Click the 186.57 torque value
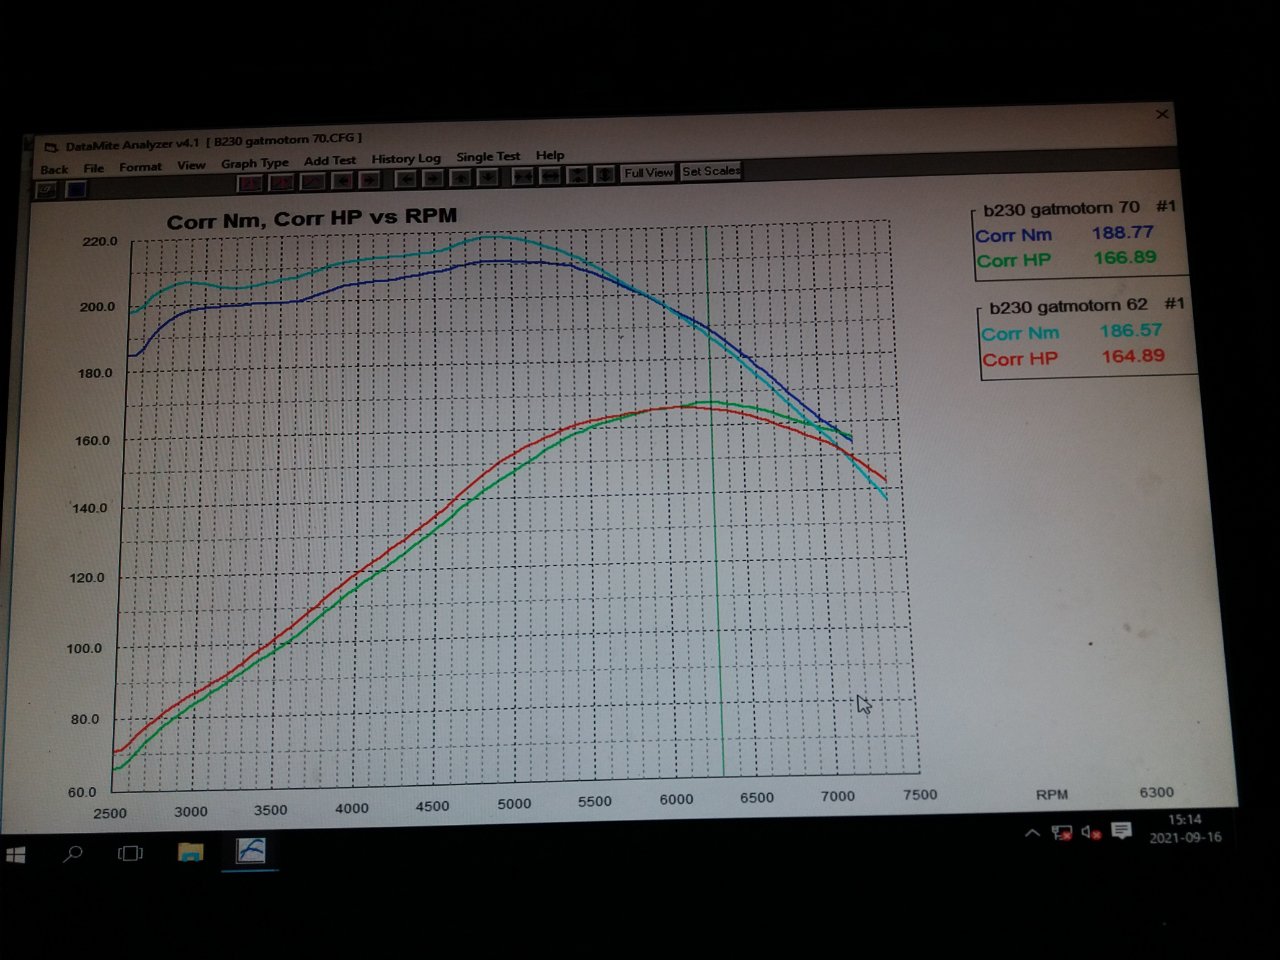1280x960 pixels. (1130, 330)
